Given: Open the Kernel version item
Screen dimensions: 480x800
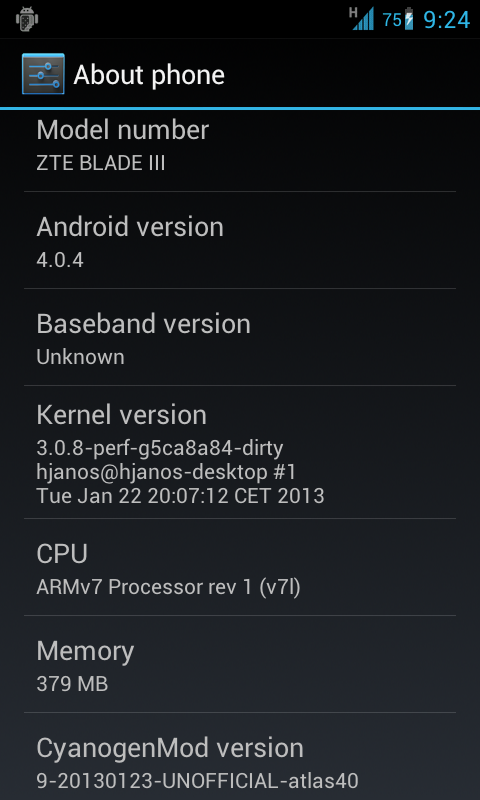Looking at the screenshot, I should point(240,452).
